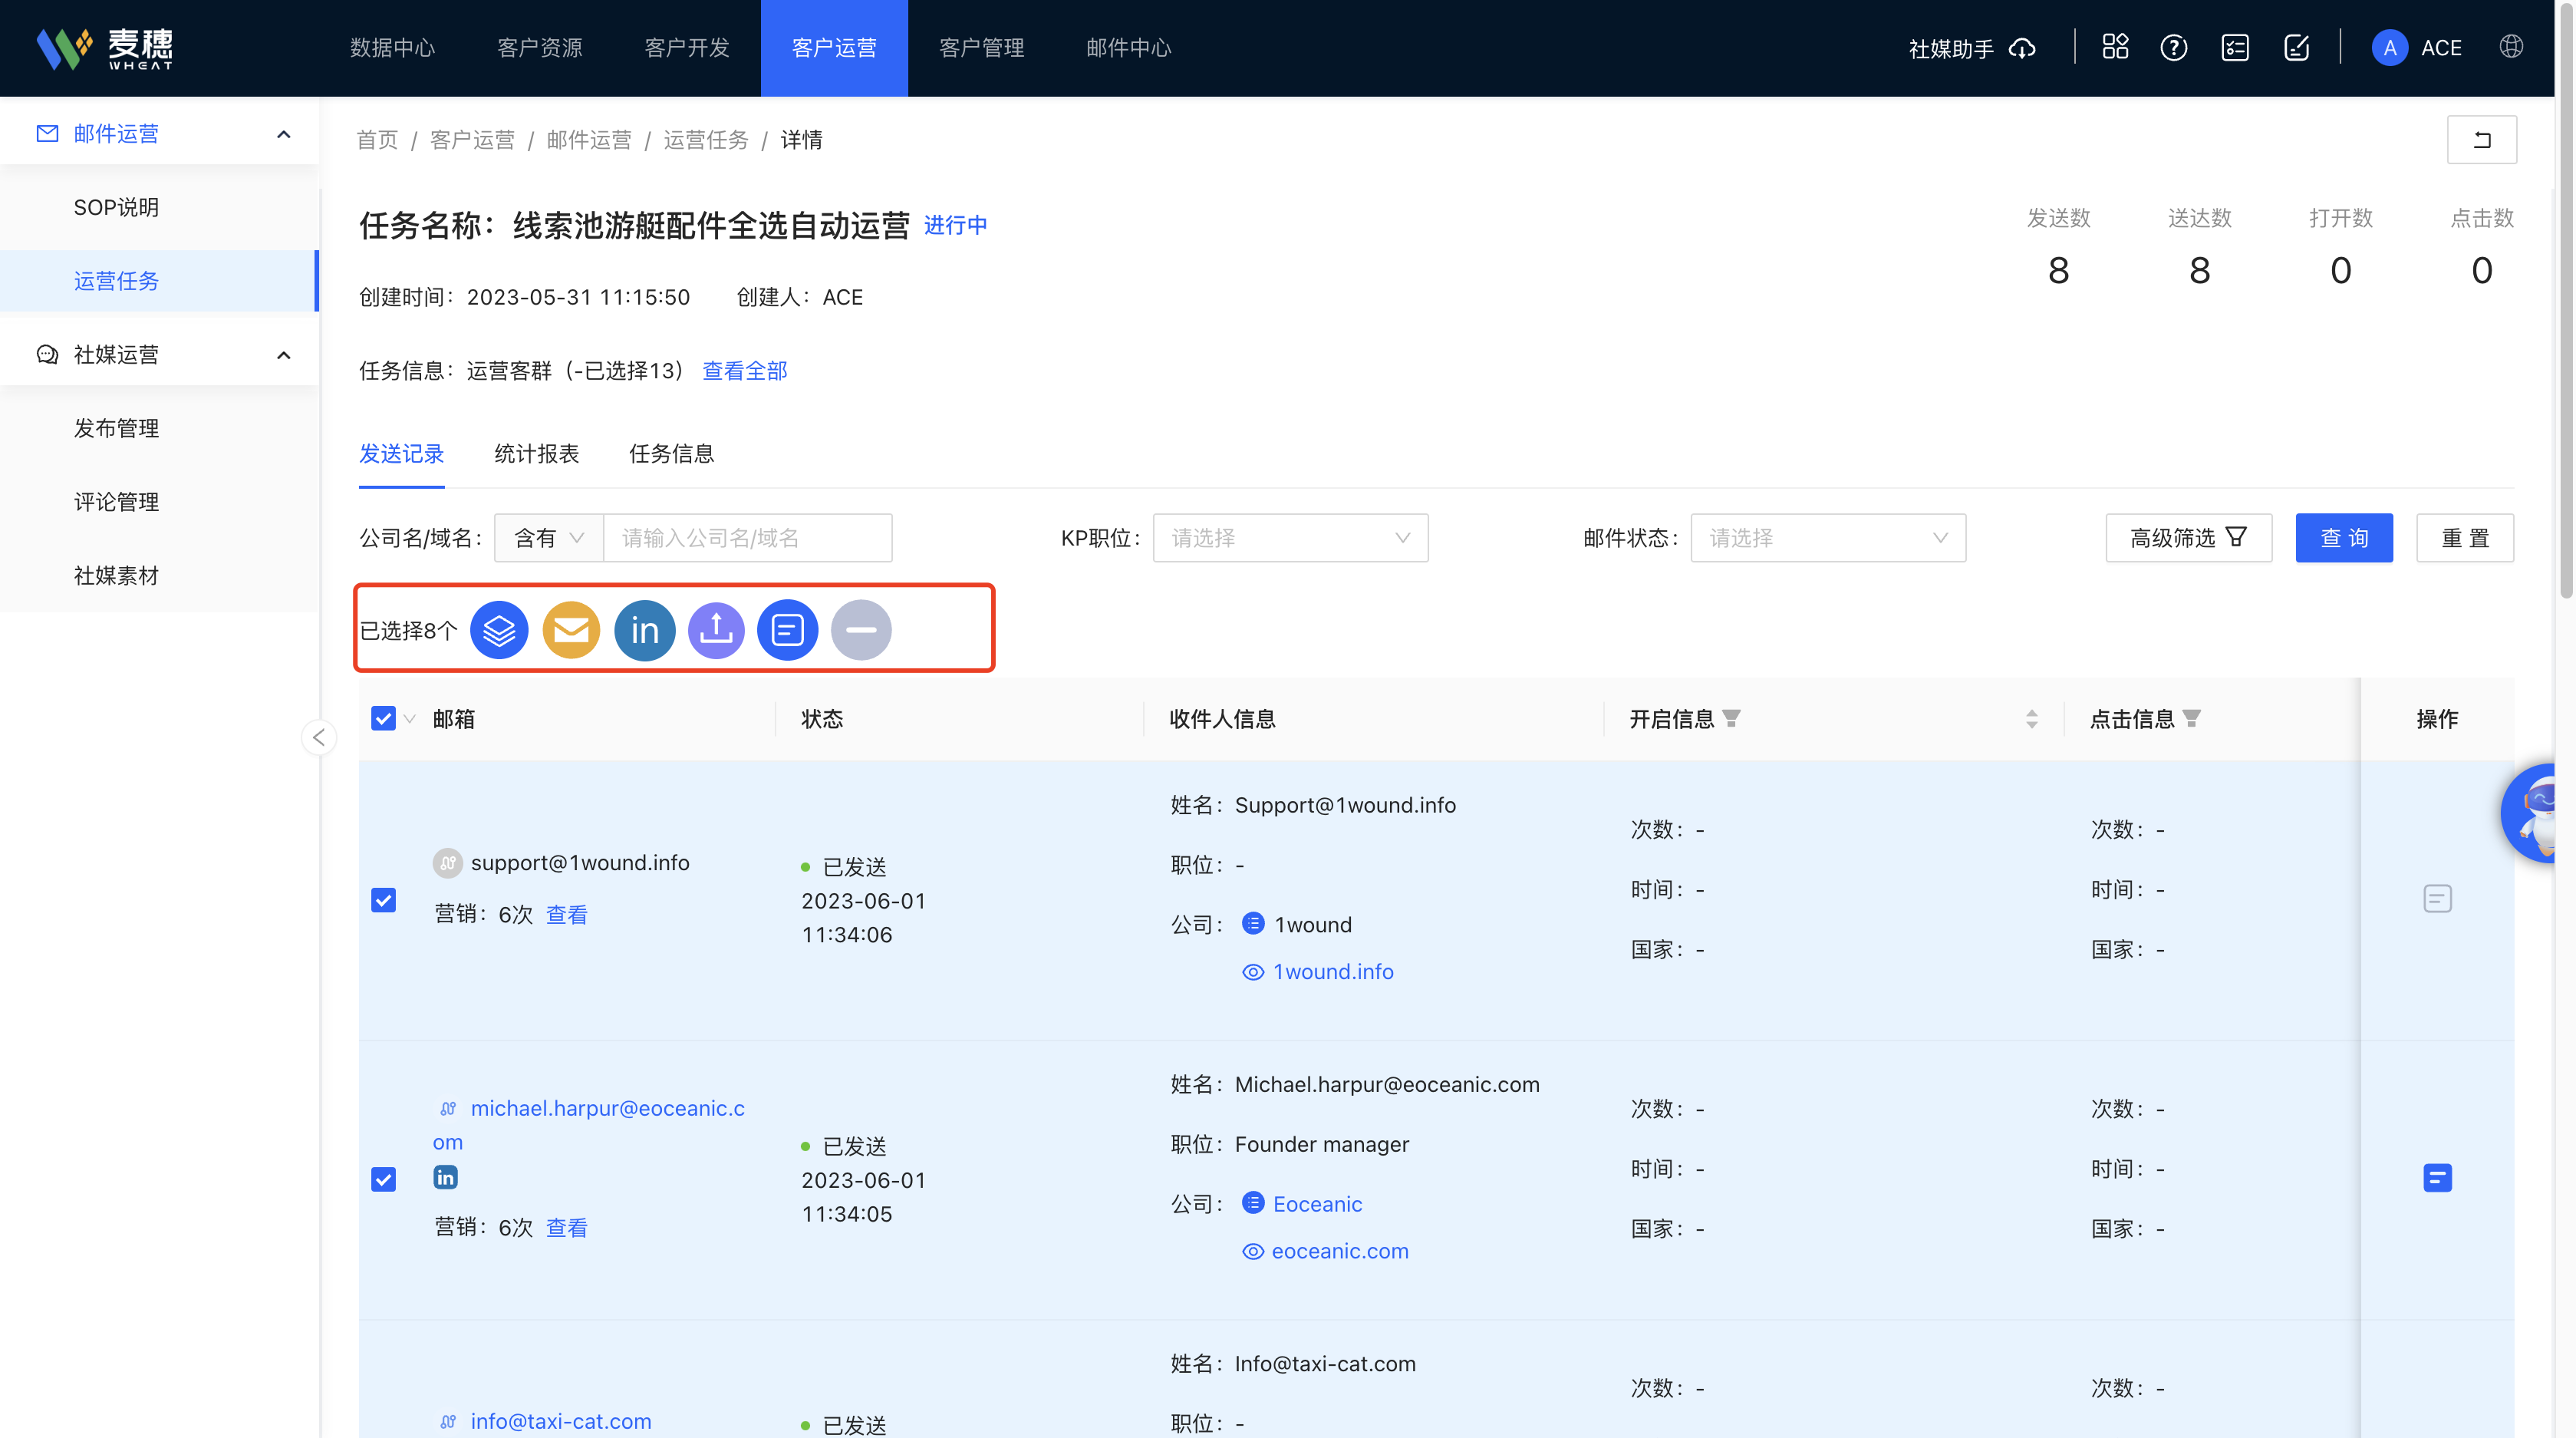The image size is (2576, 1438).
Task: Click the edit note icon in header
Action: click(x=2297, y=47)
